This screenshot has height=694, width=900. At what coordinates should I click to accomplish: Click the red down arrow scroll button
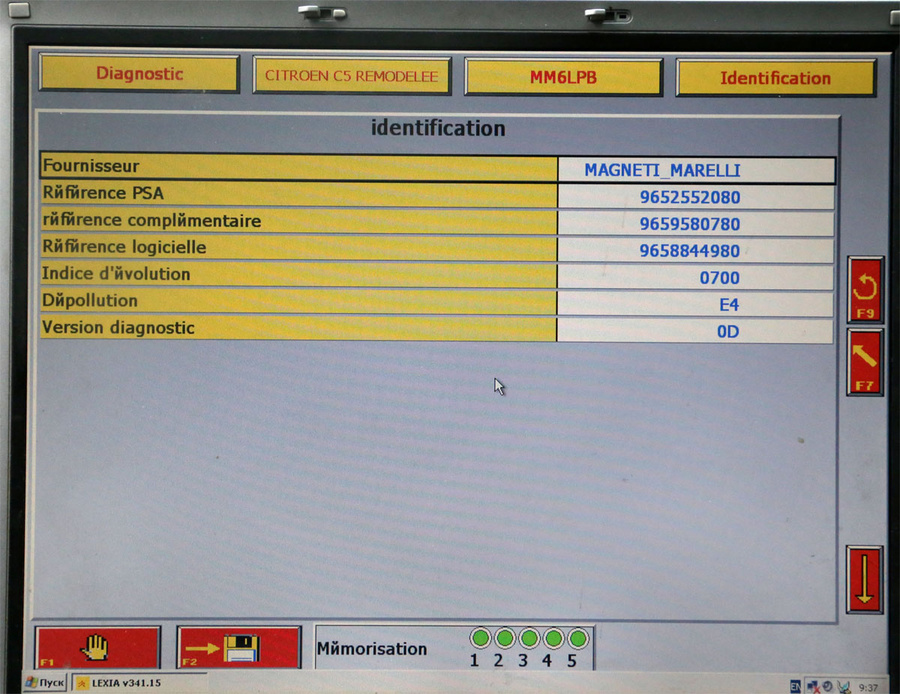864,579
